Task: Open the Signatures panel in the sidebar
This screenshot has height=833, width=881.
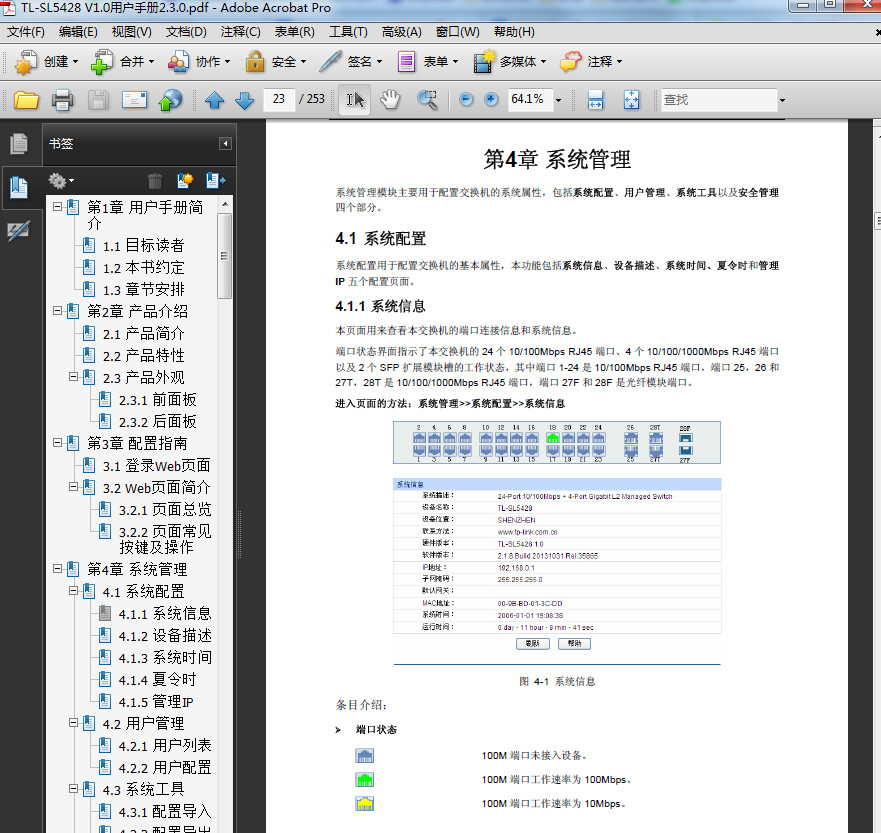Action: click(x=19, y=230)
